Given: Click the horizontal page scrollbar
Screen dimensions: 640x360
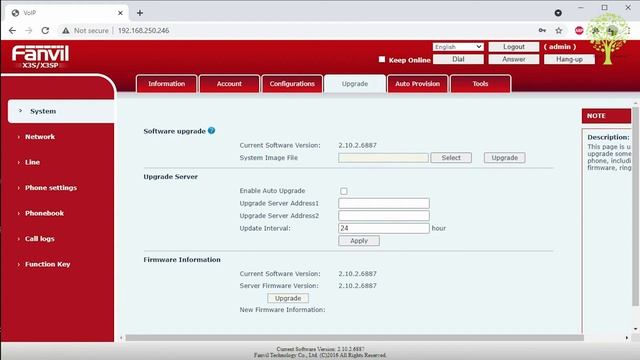Looking at the screenshot, I should point(354,338).
